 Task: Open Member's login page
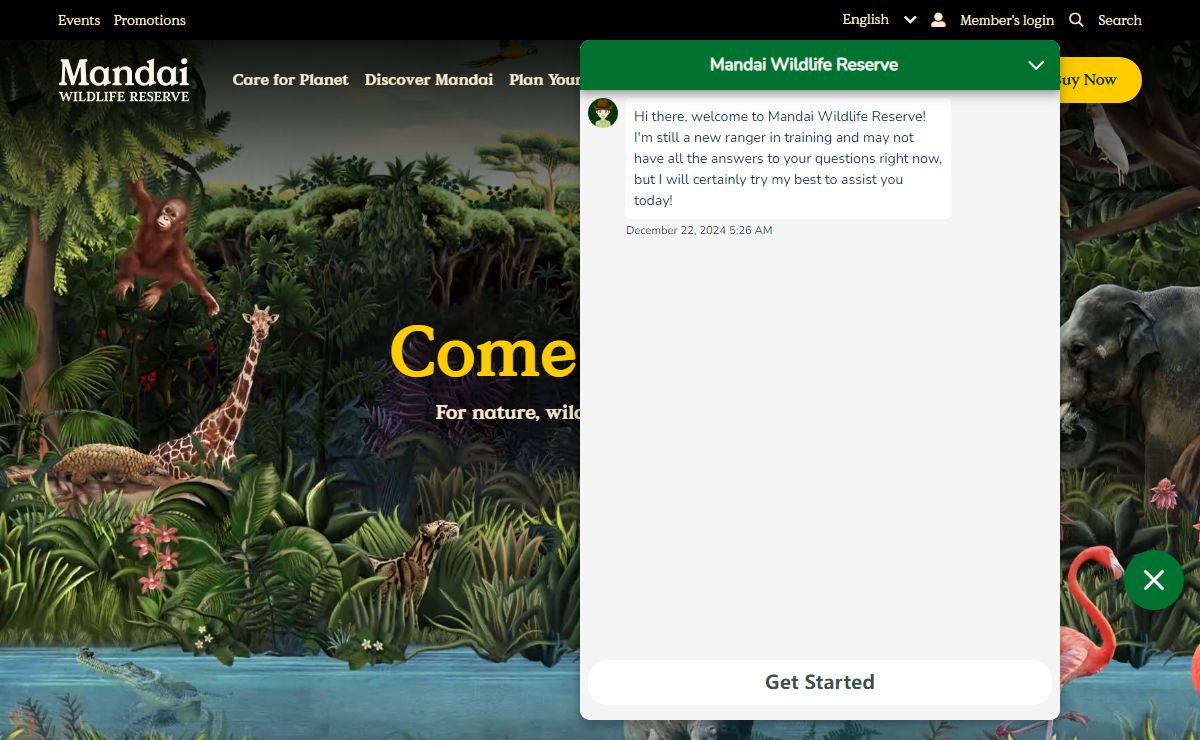point(1007,20)
